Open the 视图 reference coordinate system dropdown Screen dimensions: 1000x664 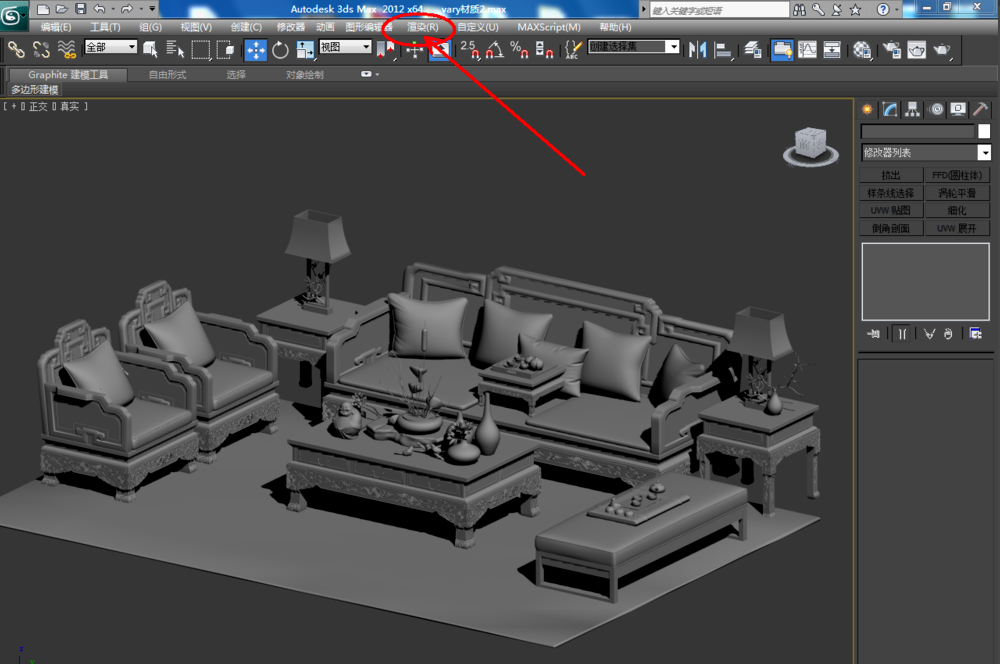click(x=345, y=47)
